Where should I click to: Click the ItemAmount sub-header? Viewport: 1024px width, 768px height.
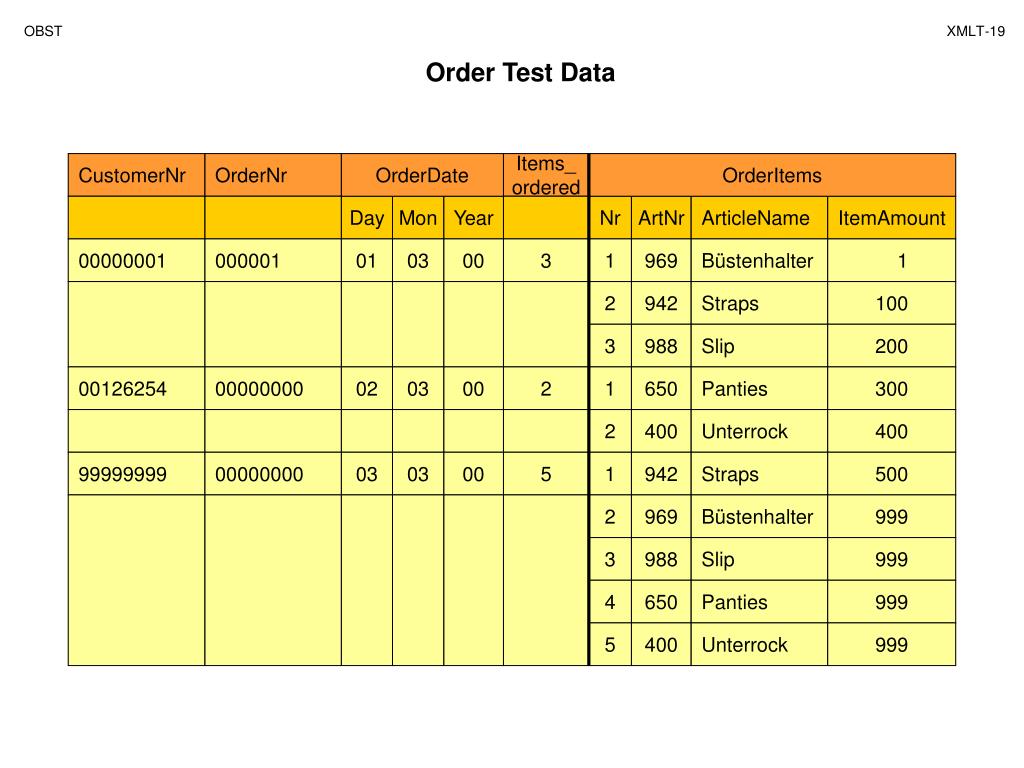(891, 217)
